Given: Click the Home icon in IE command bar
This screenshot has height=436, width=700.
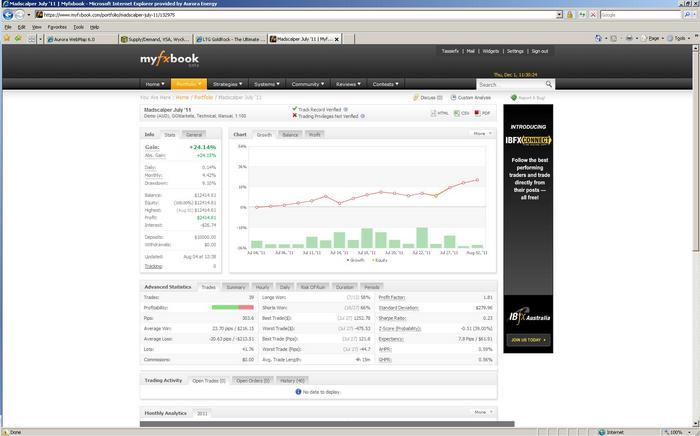Looking at the screenshot, I should 599,38.
